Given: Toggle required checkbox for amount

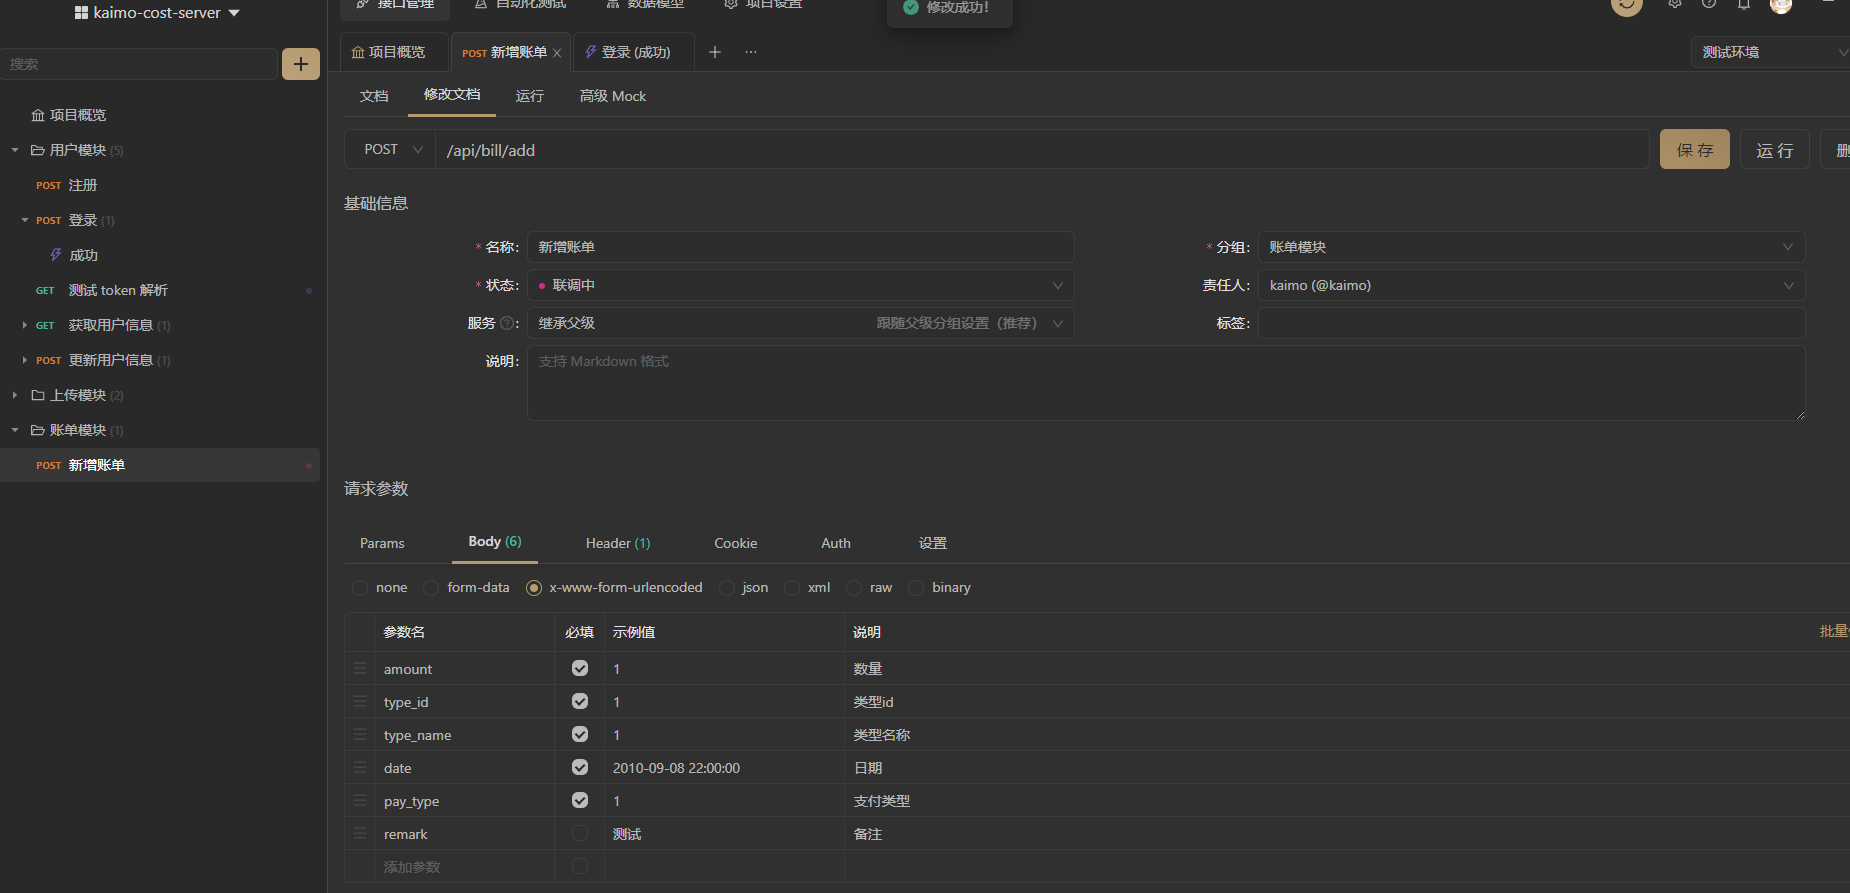Looking at the screenshot, I should pos(580,668).
